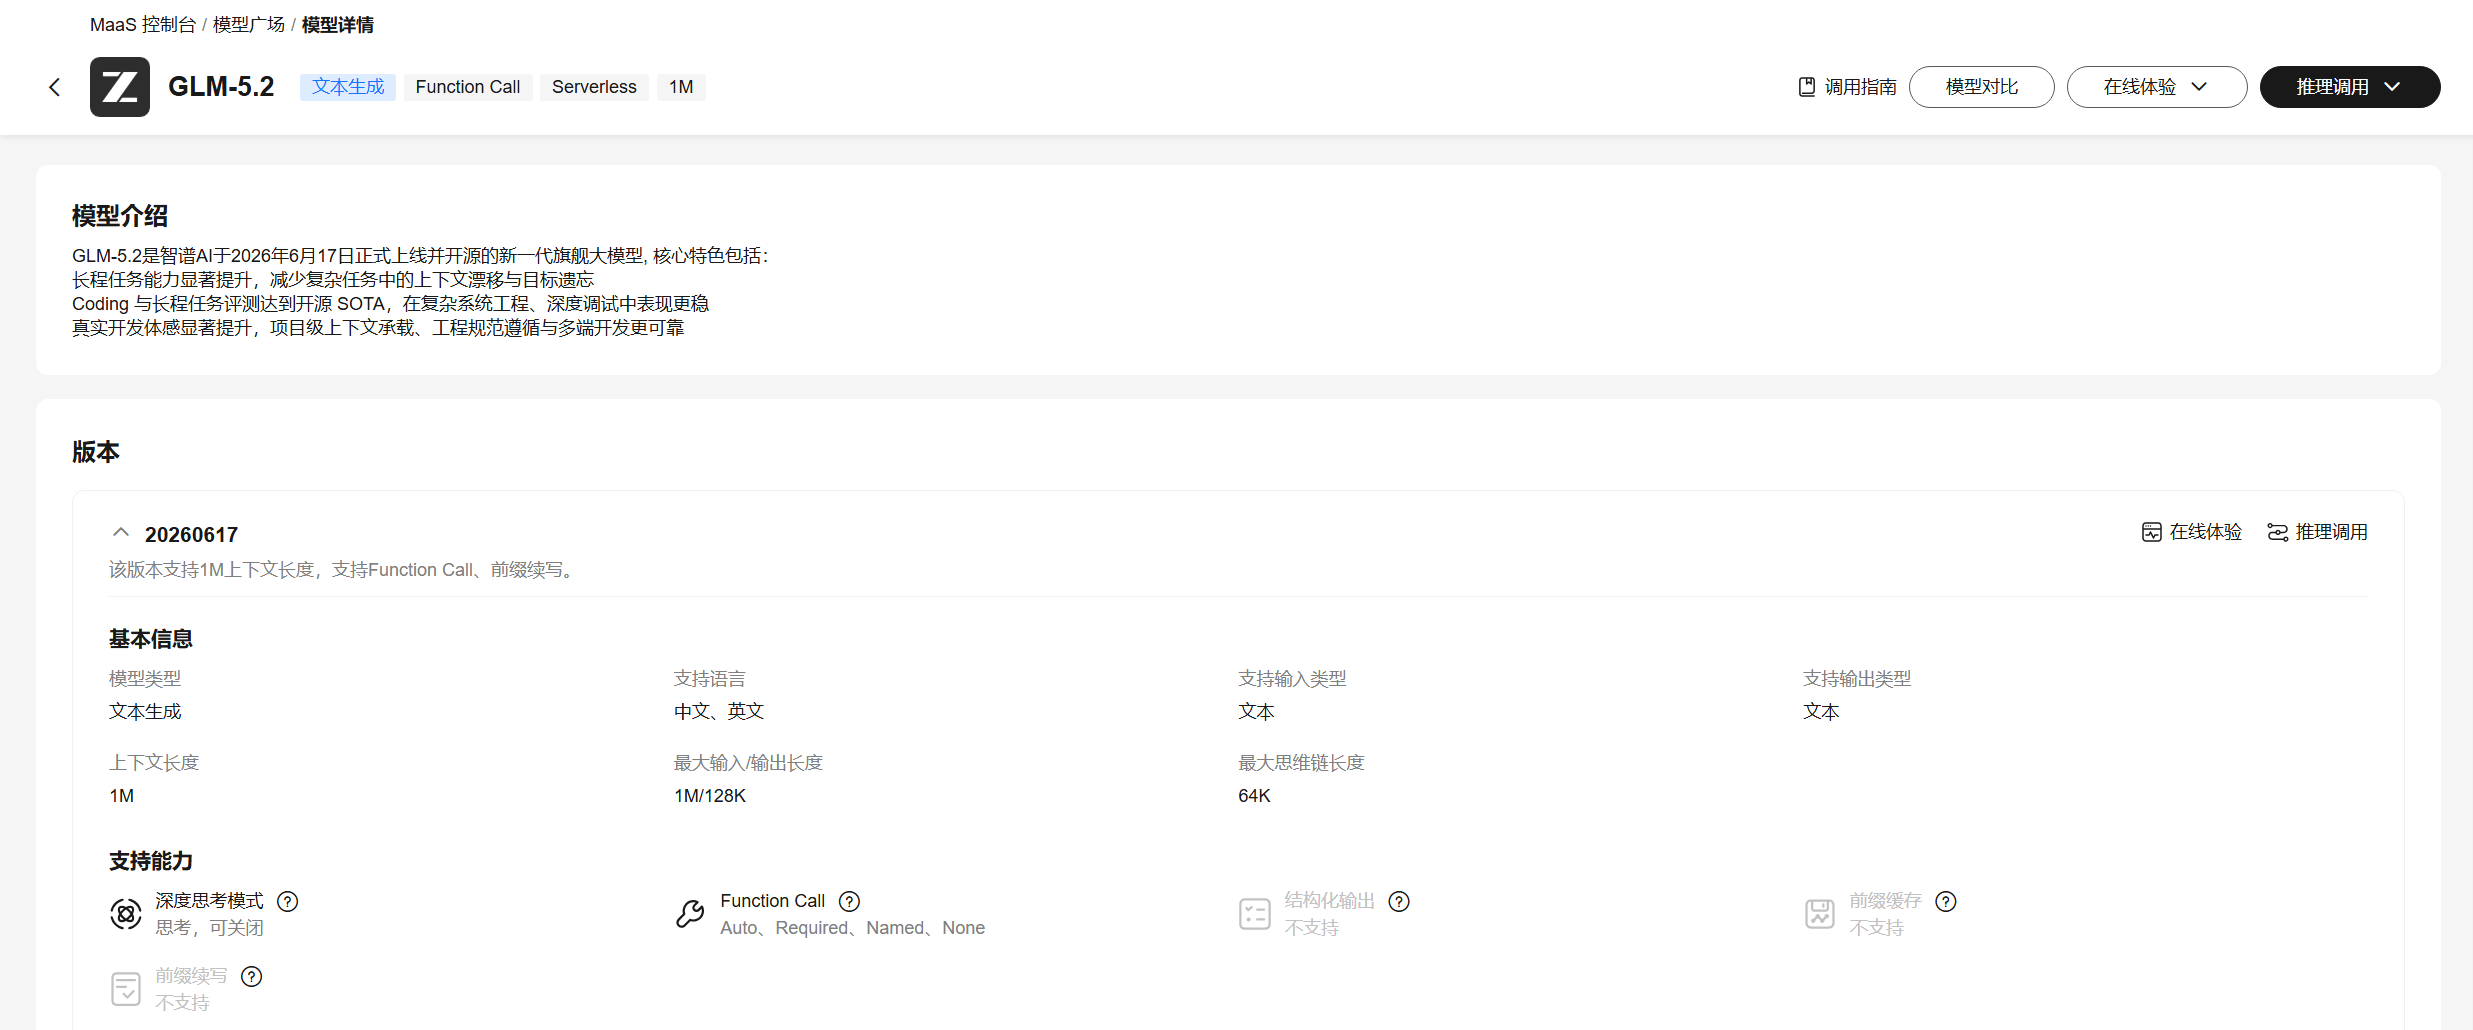
Task: Navigate to 模型广场 breadcrumb
Action: click(249, 25)
